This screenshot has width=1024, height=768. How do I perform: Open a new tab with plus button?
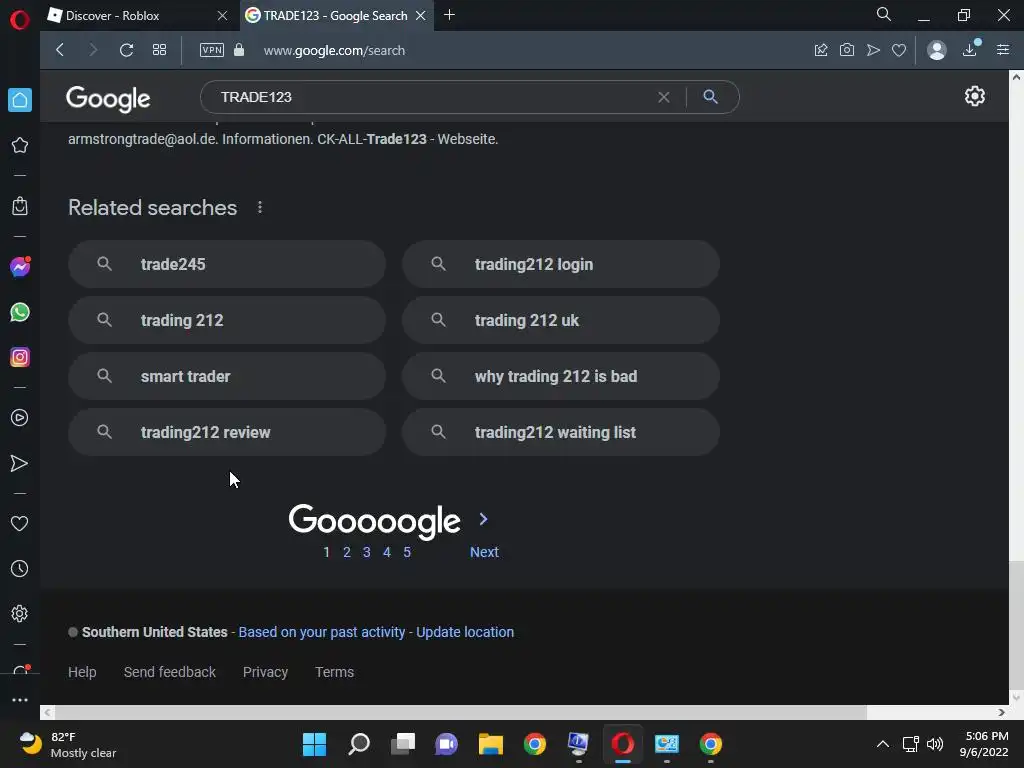click(449, 15)
